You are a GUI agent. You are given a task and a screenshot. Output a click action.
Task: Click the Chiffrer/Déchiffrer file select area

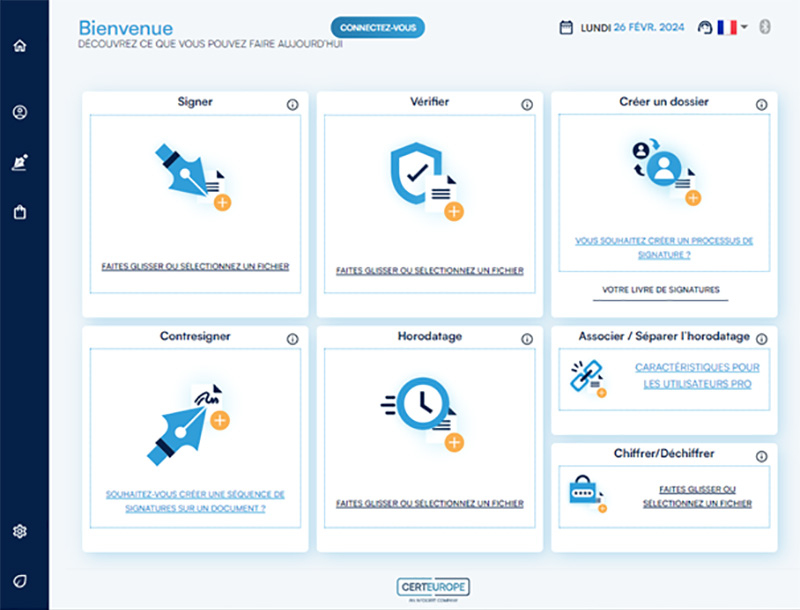point(697,496)
